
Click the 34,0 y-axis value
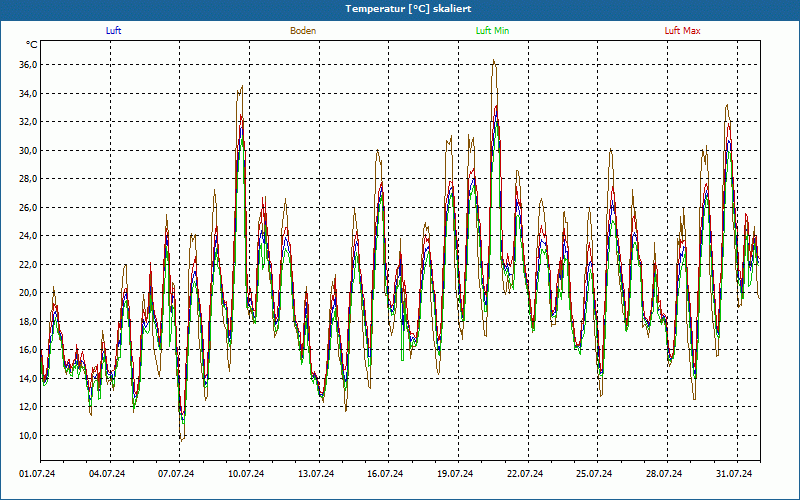pyautogui.click(x=29, y=93)
